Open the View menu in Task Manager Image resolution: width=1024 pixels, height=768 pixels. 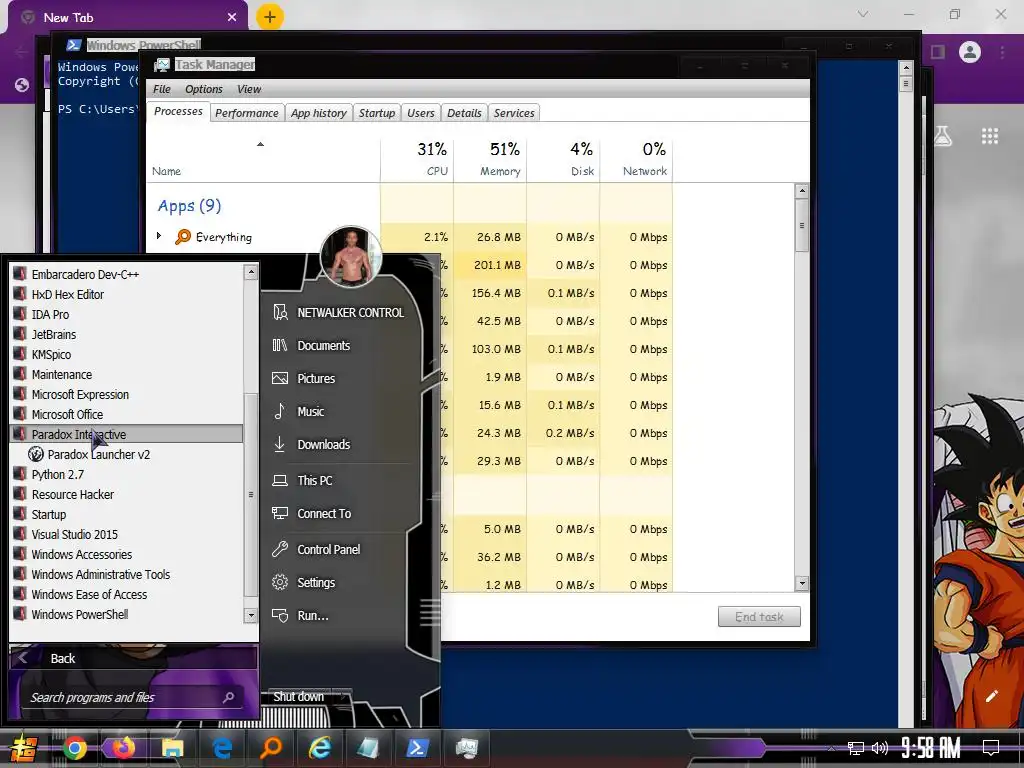[249, 89]
